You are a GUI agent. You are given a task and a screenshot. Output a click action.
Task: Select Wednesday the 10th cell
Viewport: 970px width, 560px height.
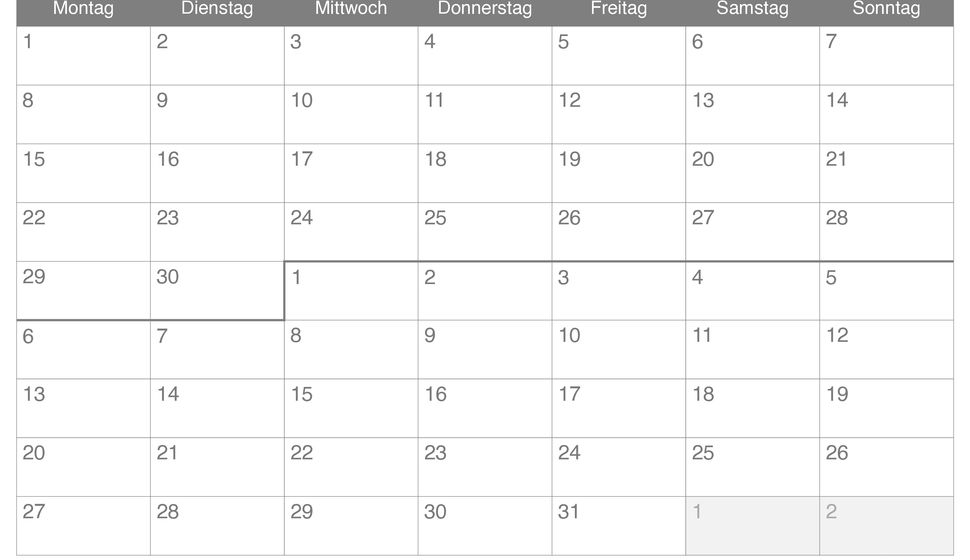[x=351, y=114]
